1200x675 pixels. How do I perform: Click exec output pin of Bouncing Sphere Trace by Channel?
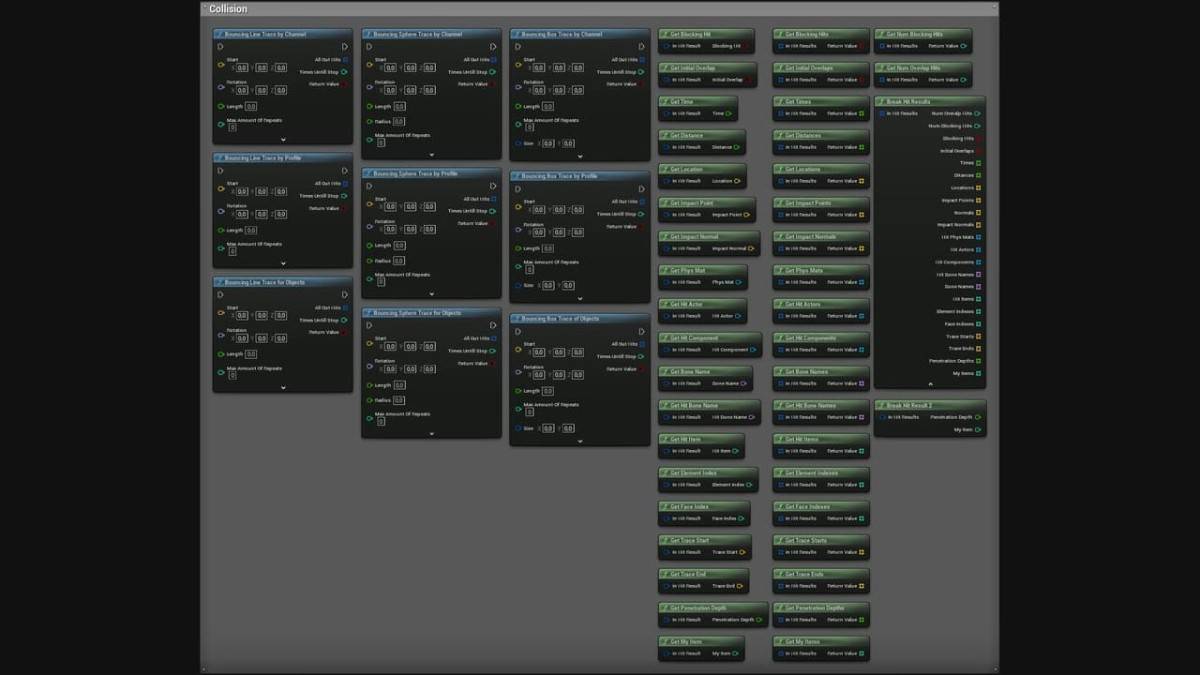(494, 46)
